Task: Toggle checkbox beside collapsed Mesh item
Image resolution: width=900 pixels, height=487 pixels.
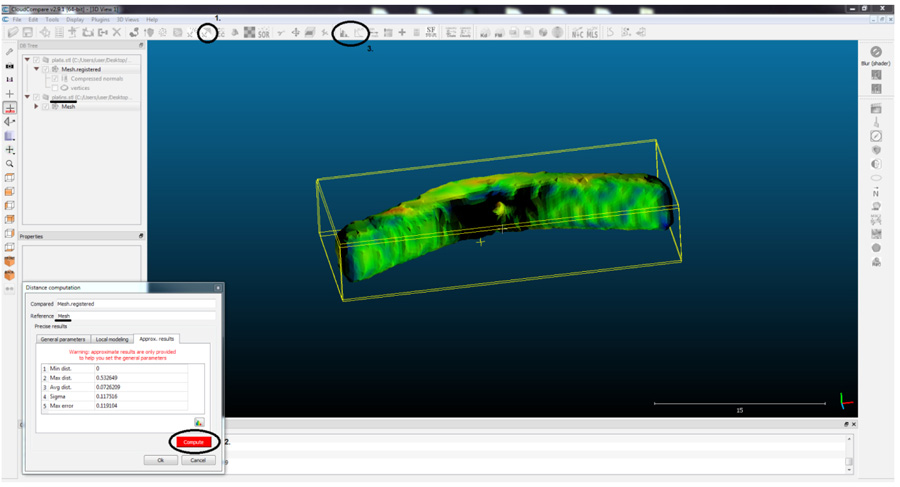Action: tap(46, 106)
